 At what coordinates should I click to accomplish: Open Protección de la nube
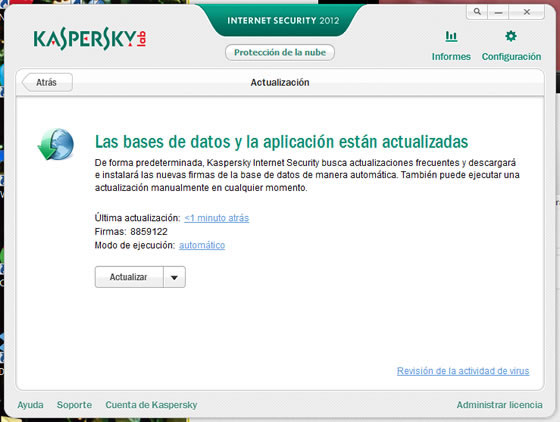point(280,52)
